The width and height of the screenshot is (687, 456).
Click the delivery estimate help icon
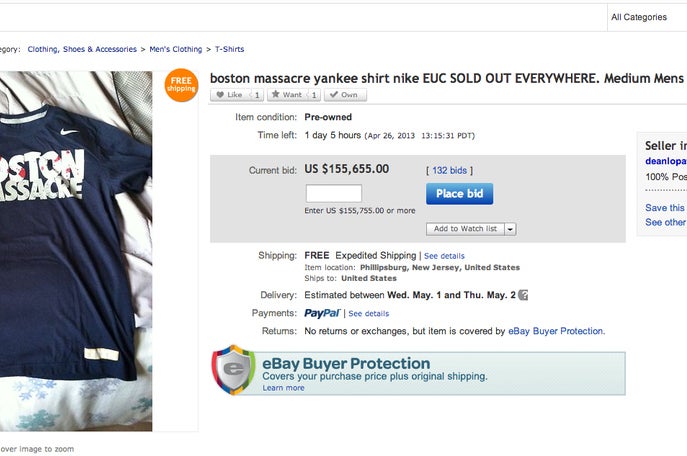point(523,295)
